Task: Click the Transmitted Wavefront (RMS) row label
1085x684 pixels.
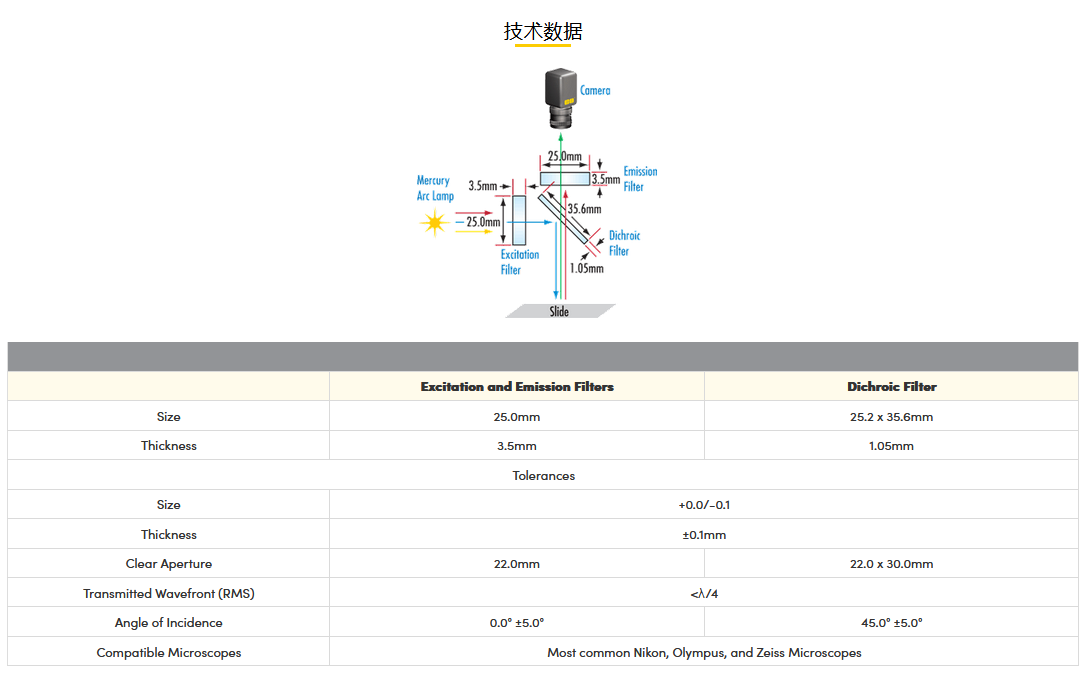Action: pos(169,594)
